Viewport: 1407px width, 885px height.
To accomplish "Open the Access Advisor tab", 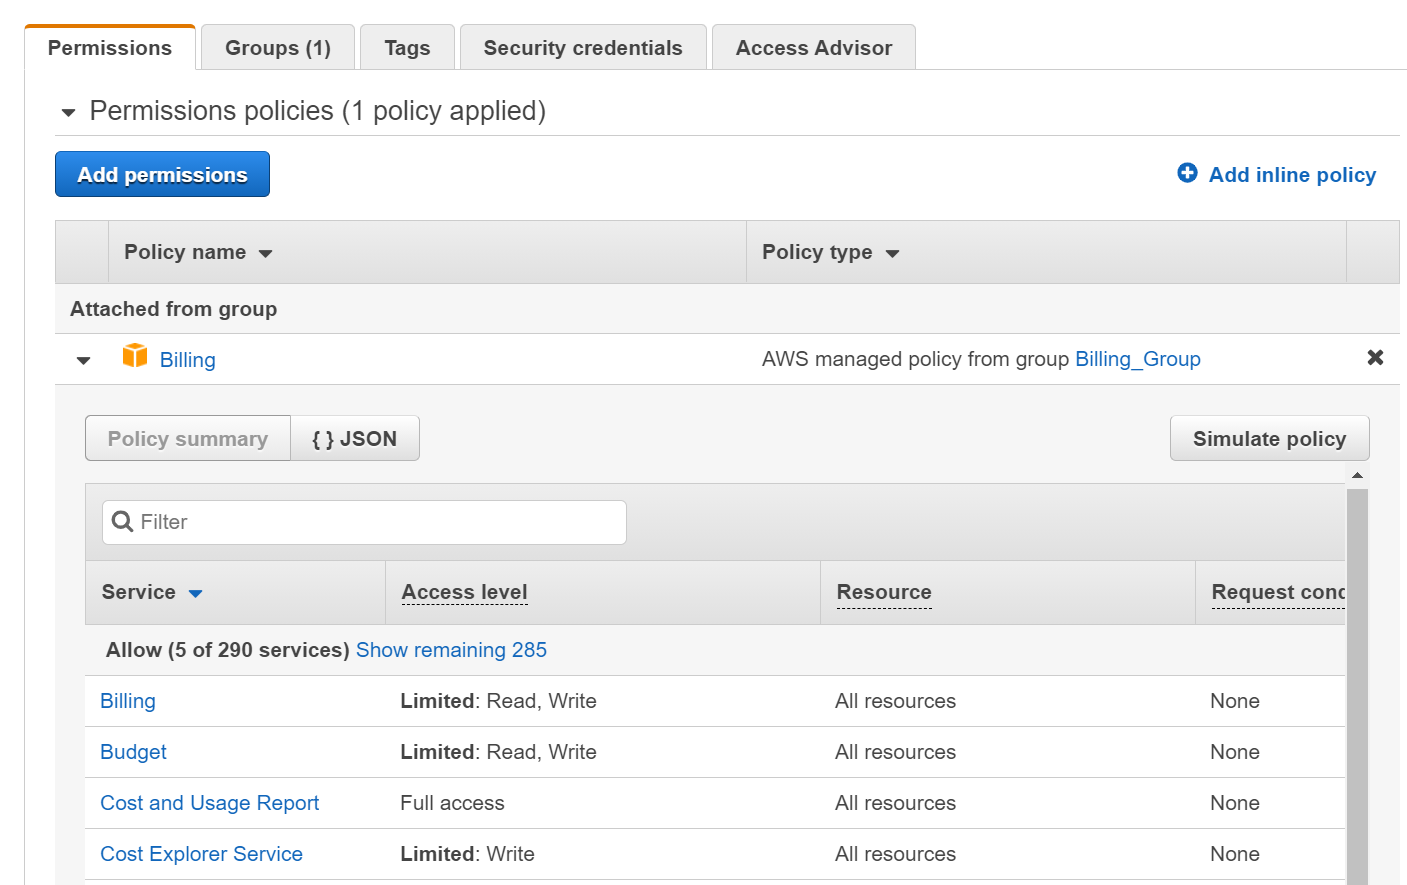I will 813,48.
